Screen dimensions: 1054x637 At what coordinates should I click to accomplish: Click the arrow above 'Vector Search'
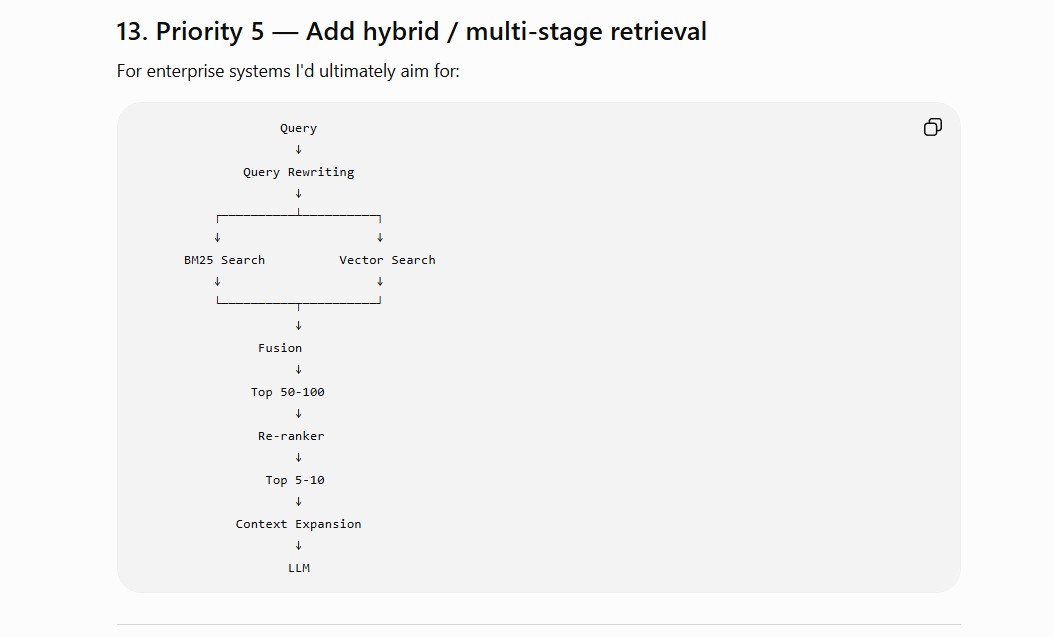380,238
